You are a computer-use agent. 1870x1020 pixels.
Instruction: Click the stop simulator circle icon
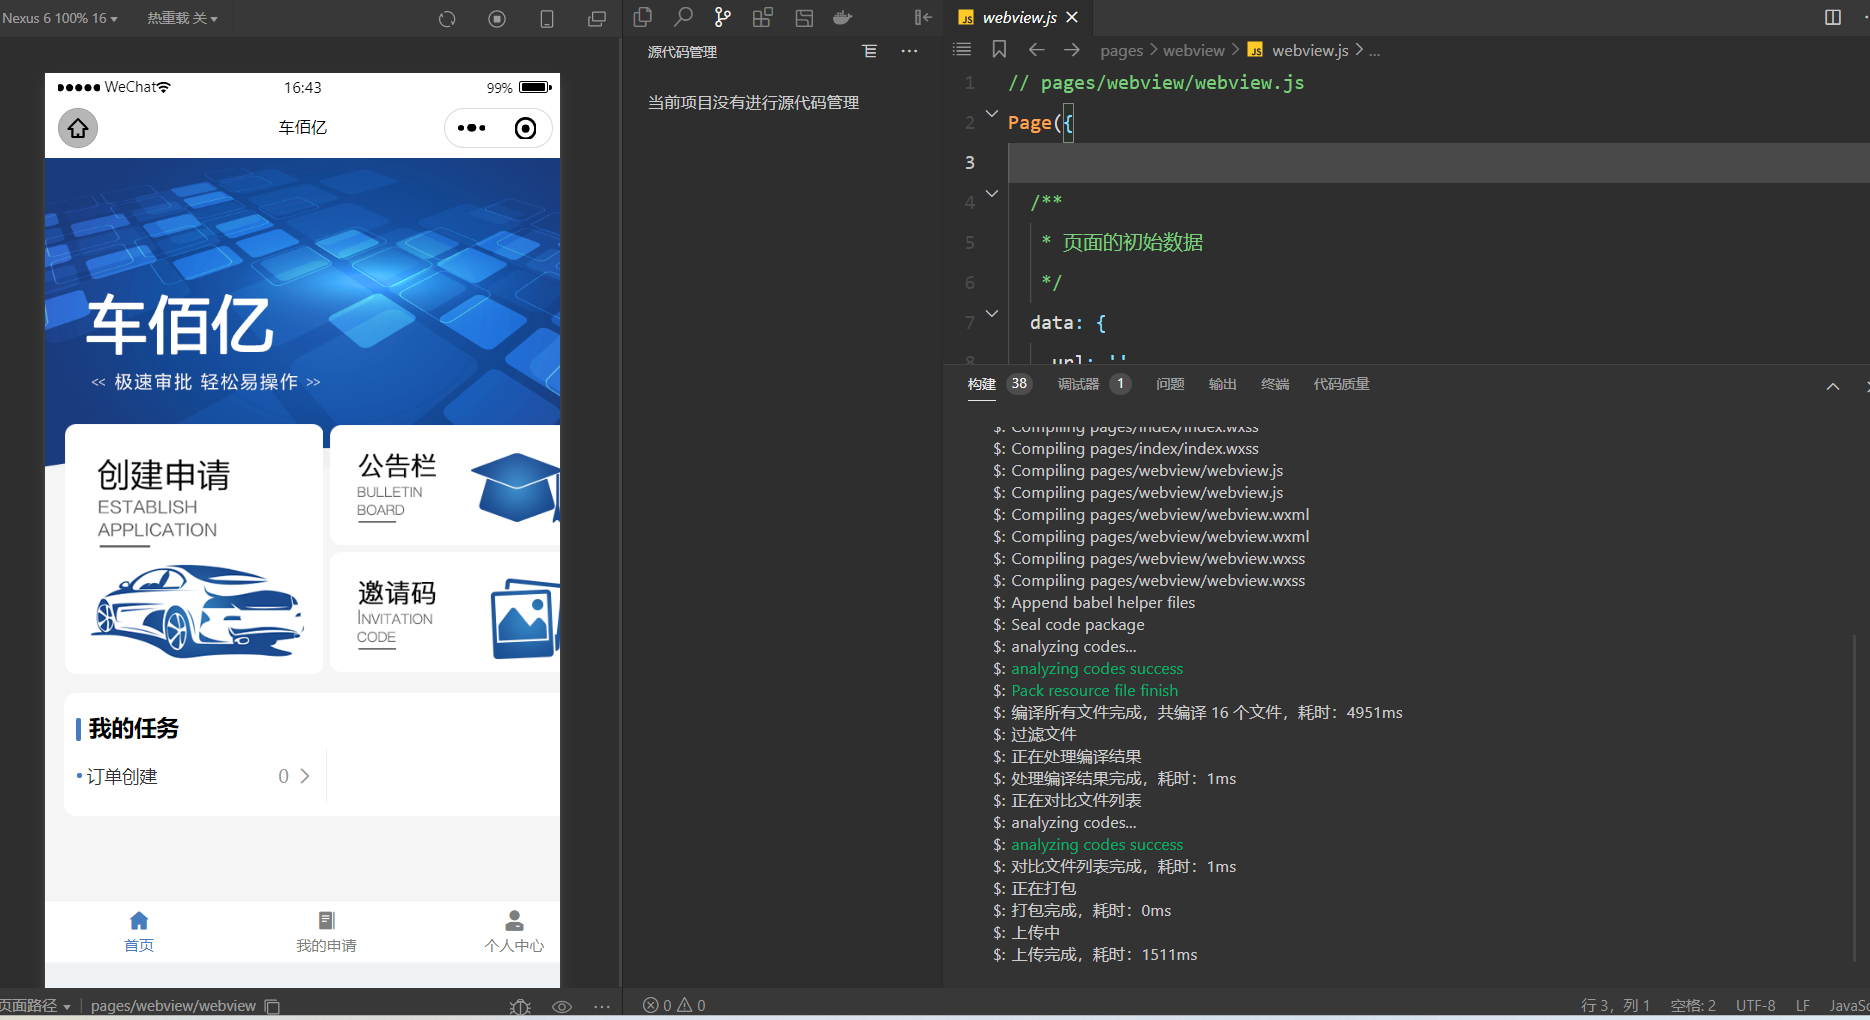click(497, 19)
